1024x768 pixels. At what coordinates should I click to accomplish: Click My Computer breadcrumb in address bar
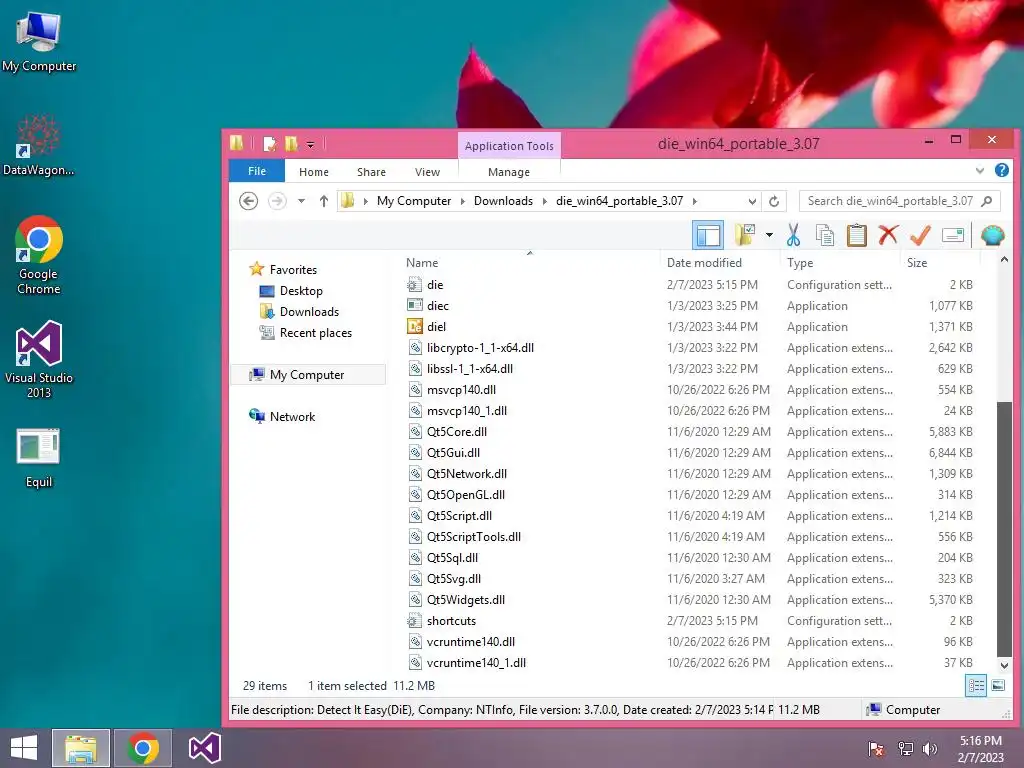point(414,201)
